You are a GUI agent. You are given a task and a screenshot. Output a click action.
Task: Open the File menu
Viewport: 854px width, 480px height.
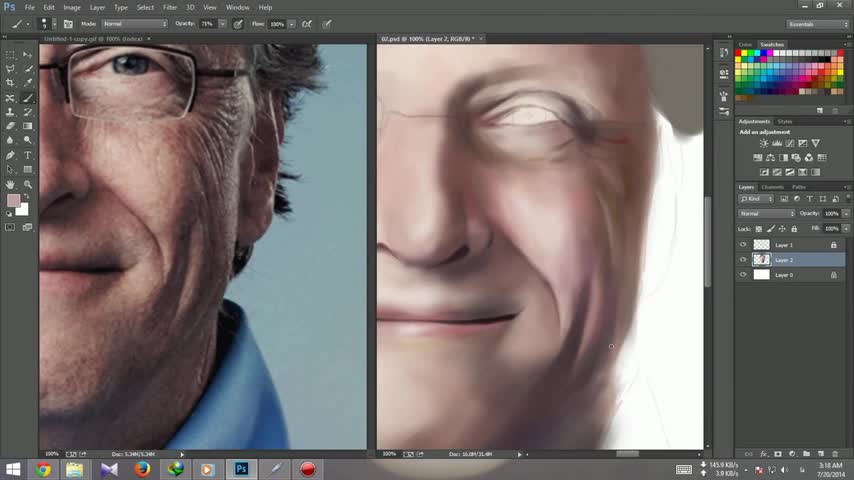[x=29, y=8]
